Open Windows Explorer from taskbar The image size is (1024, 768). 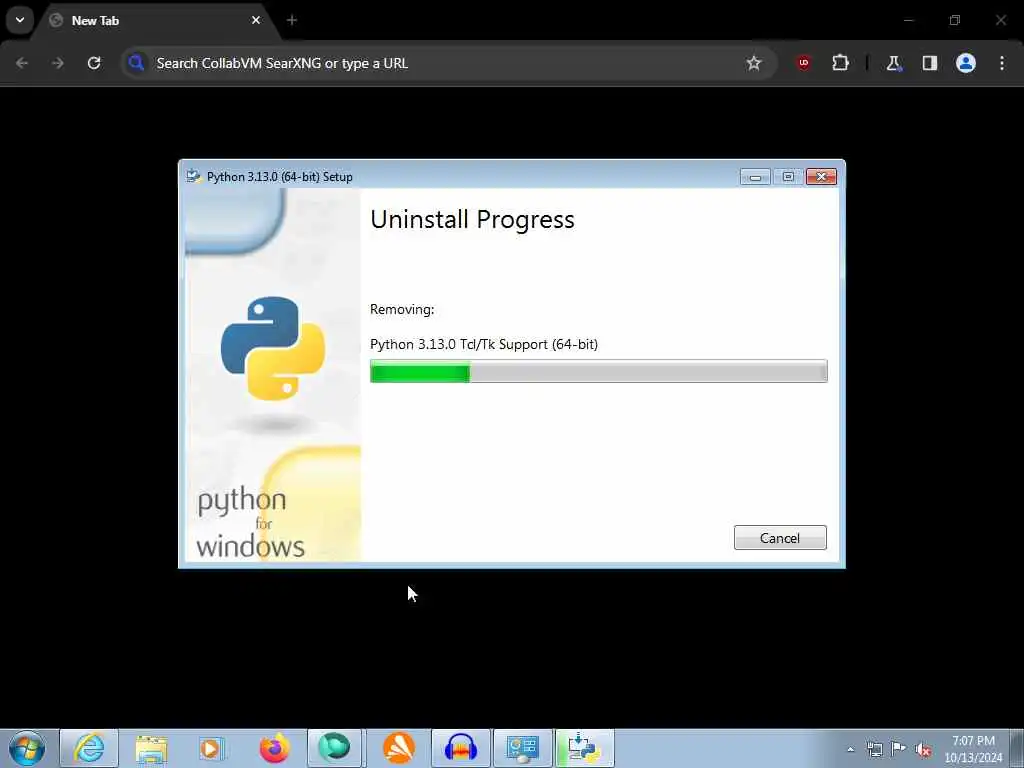(151, 748)
